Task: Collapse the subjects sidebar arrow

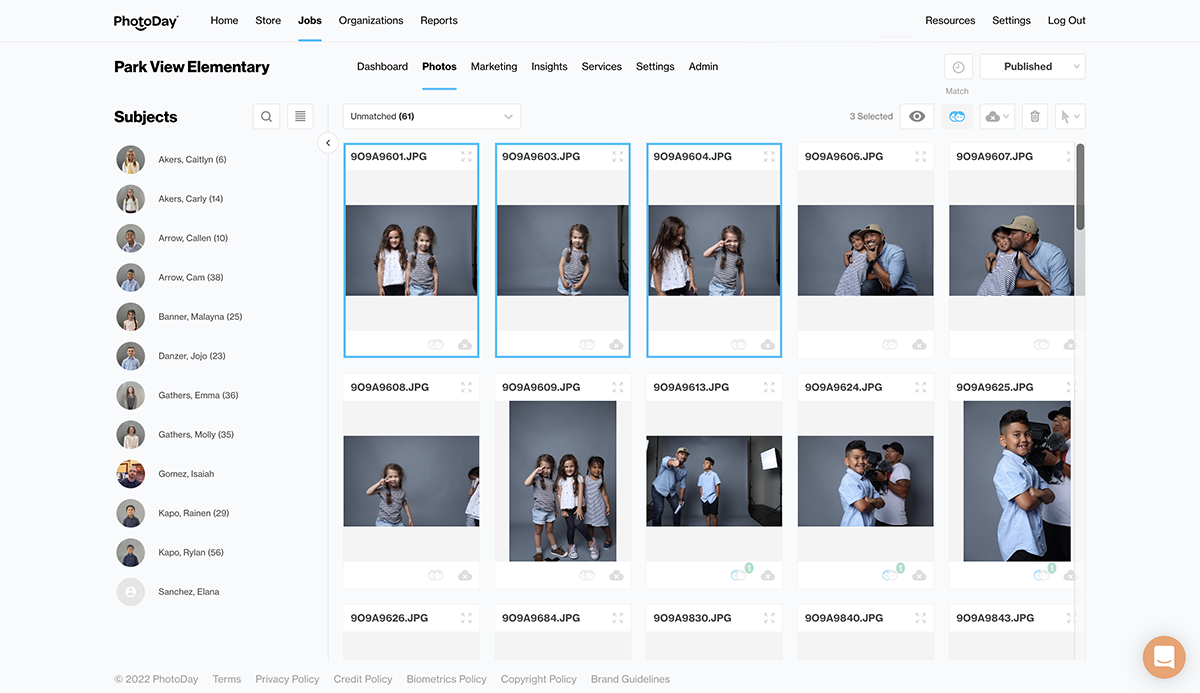Action: pos(328,143)
